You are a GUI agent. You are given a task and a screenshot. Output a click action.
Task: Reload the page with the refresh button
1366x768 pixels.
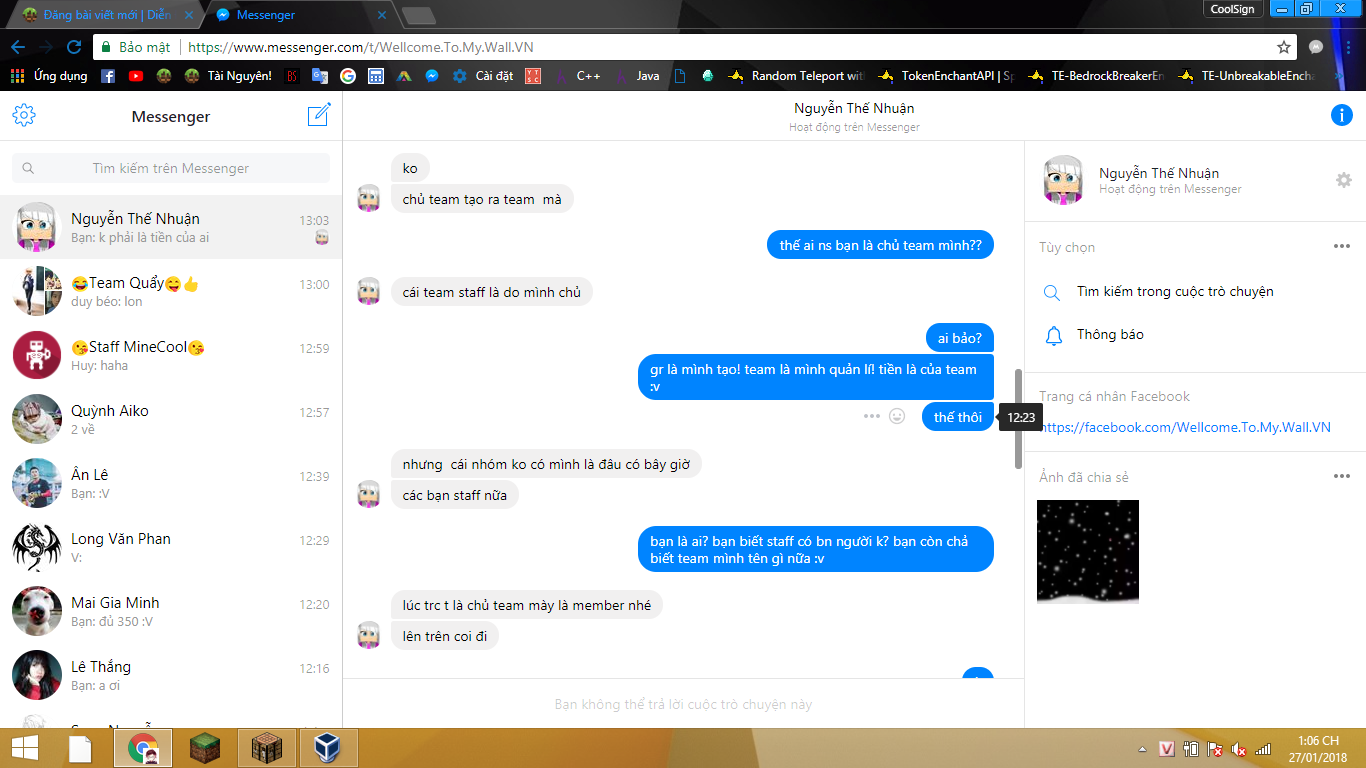coord(74,47)
